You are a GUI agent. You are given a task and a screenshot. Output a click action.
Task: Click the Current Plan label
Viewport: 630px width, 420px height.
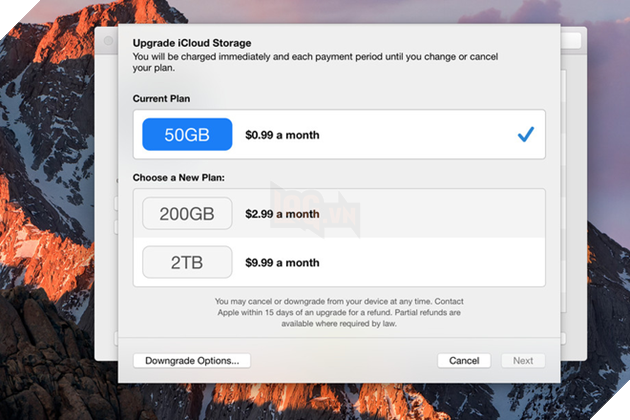coord(162,98)
